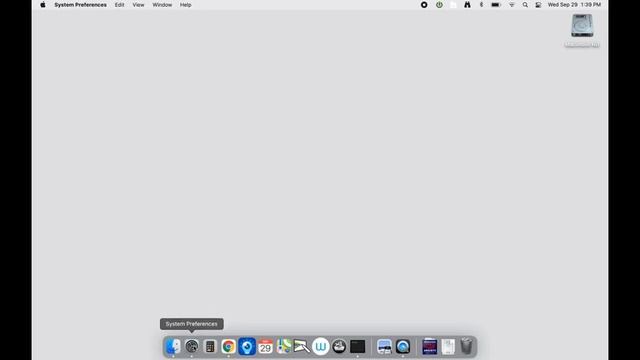Open the Wi-Fi status menu

(511, 5)
